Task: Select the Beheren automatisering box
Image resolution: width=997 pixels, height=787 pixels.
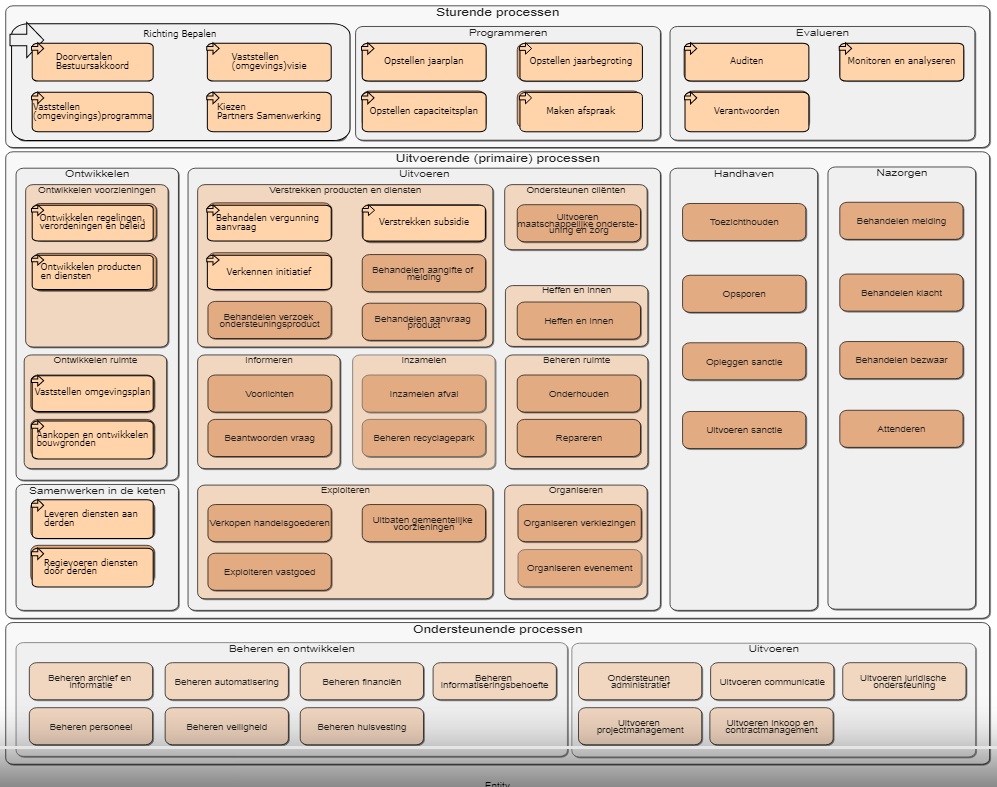Action: tap(226, 681)
